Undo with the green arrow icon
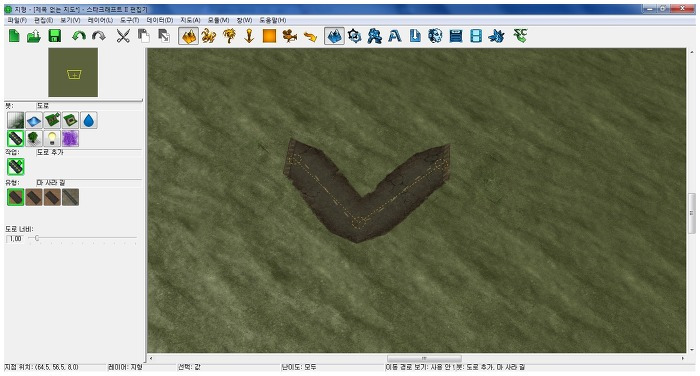 79,36
